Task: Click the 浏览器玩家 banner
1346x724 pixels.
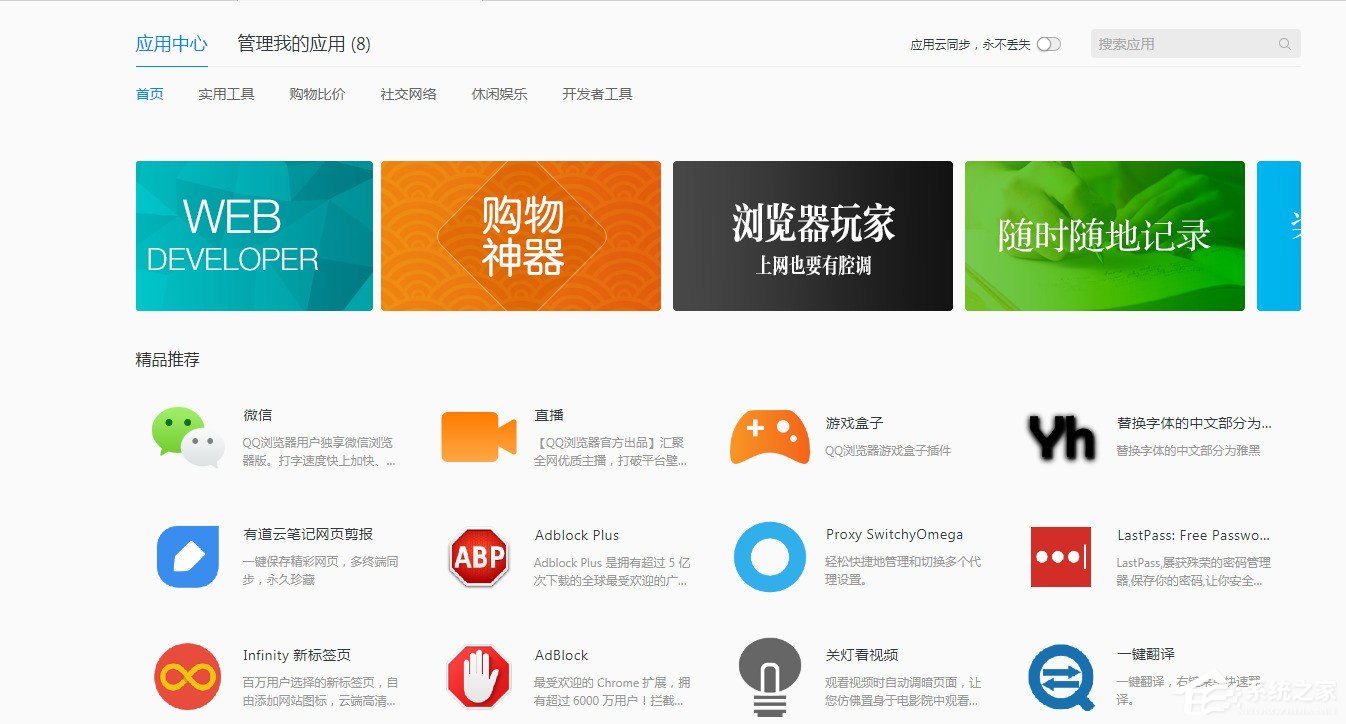Action: tap(812, 236)
